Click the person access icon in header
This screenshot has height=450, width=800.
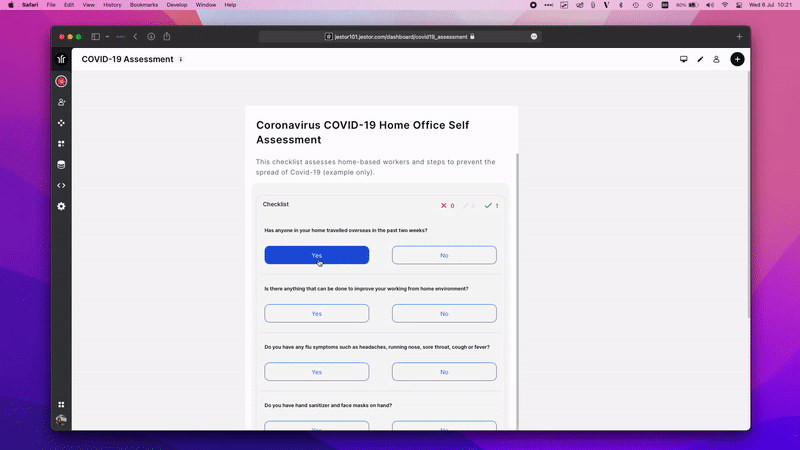tap(716, 59)
